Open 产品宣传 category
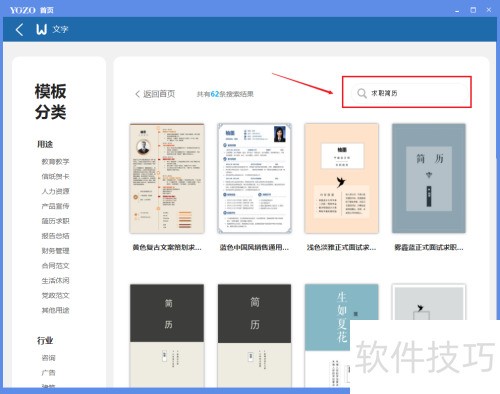Screen dimensions: 500x394 pos(55,206)
